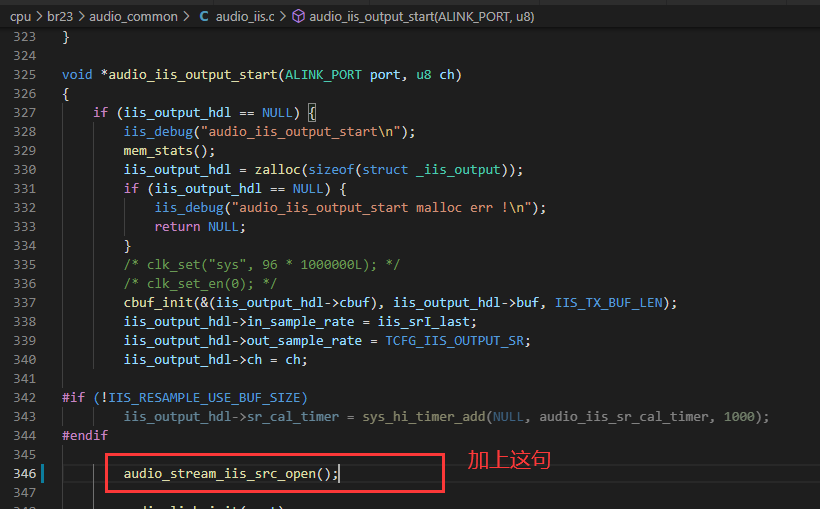This screenshot has width=820, height=509.
Task: Click IIS_RESAMPLE_USE_BUF_SIZE on line 342
Action: tap(204, 398)
